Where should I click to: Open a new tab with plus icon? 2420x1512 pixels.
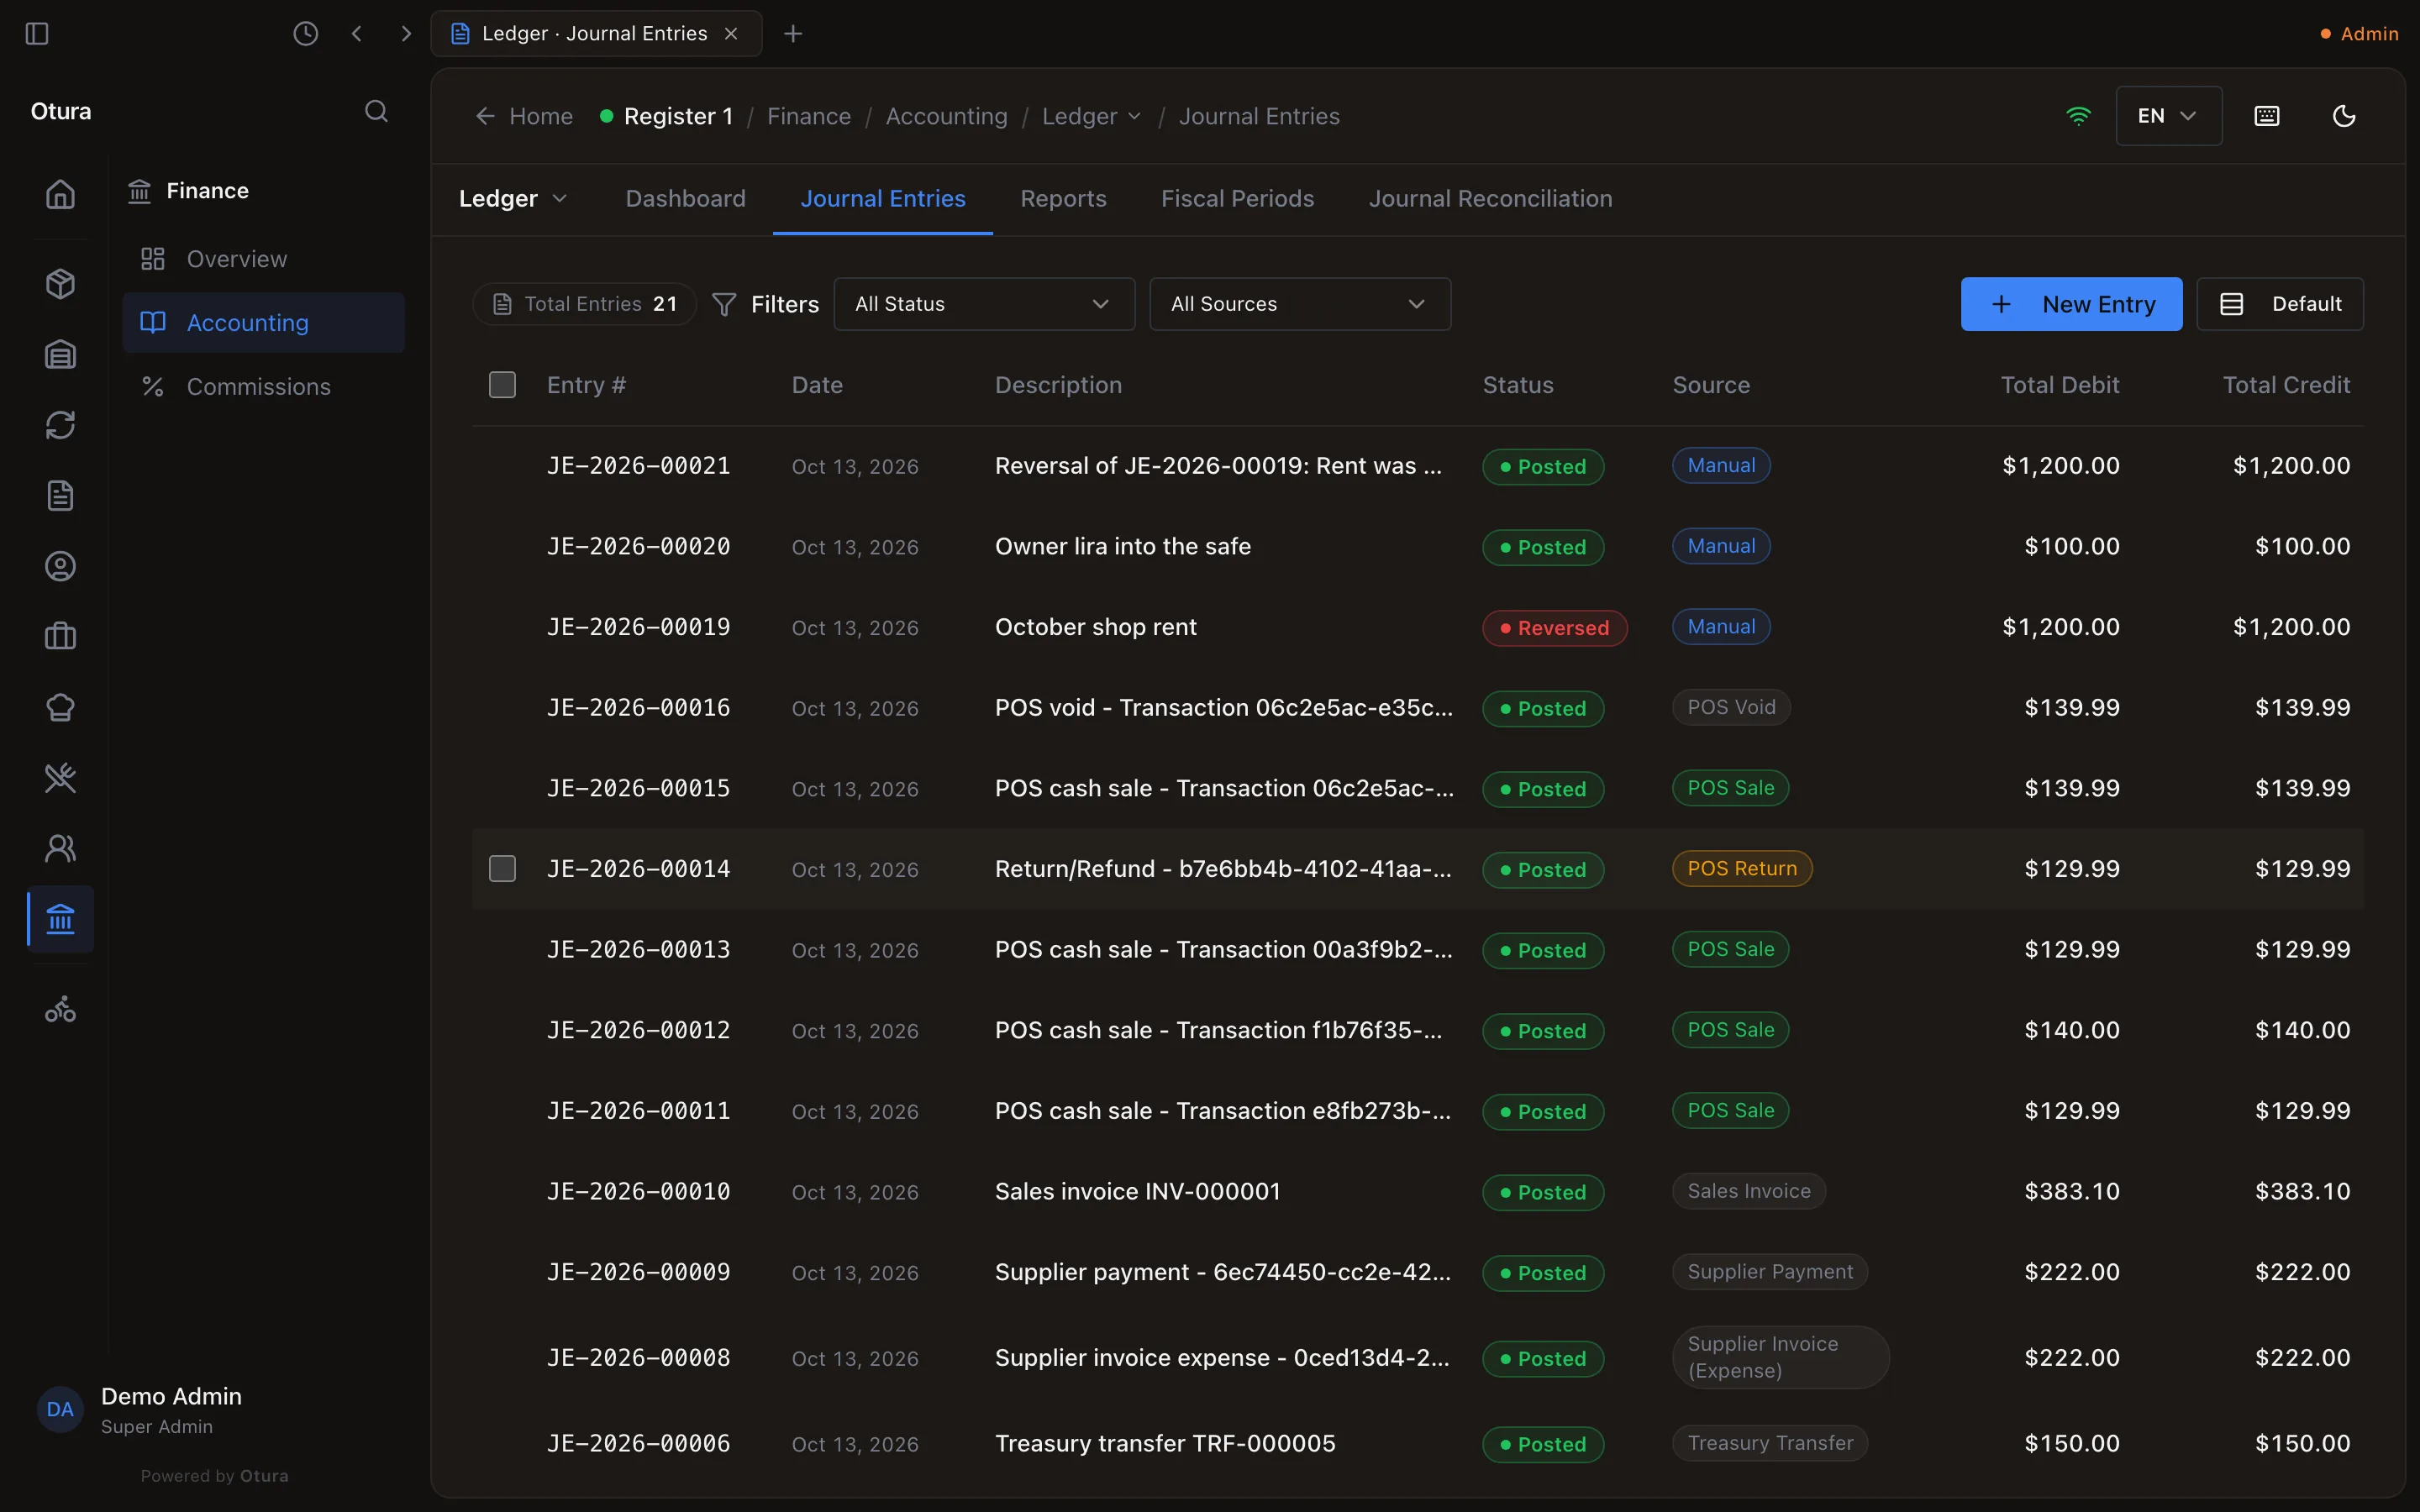coord(793,34)
